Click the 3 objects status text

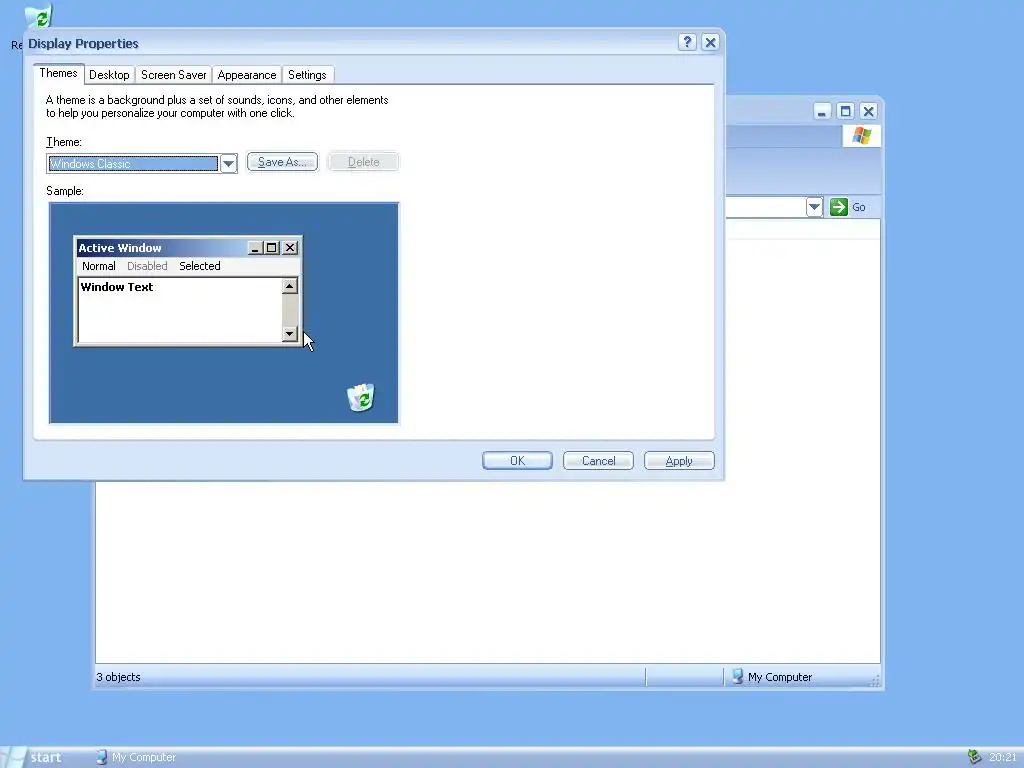(x=118, y=677)
